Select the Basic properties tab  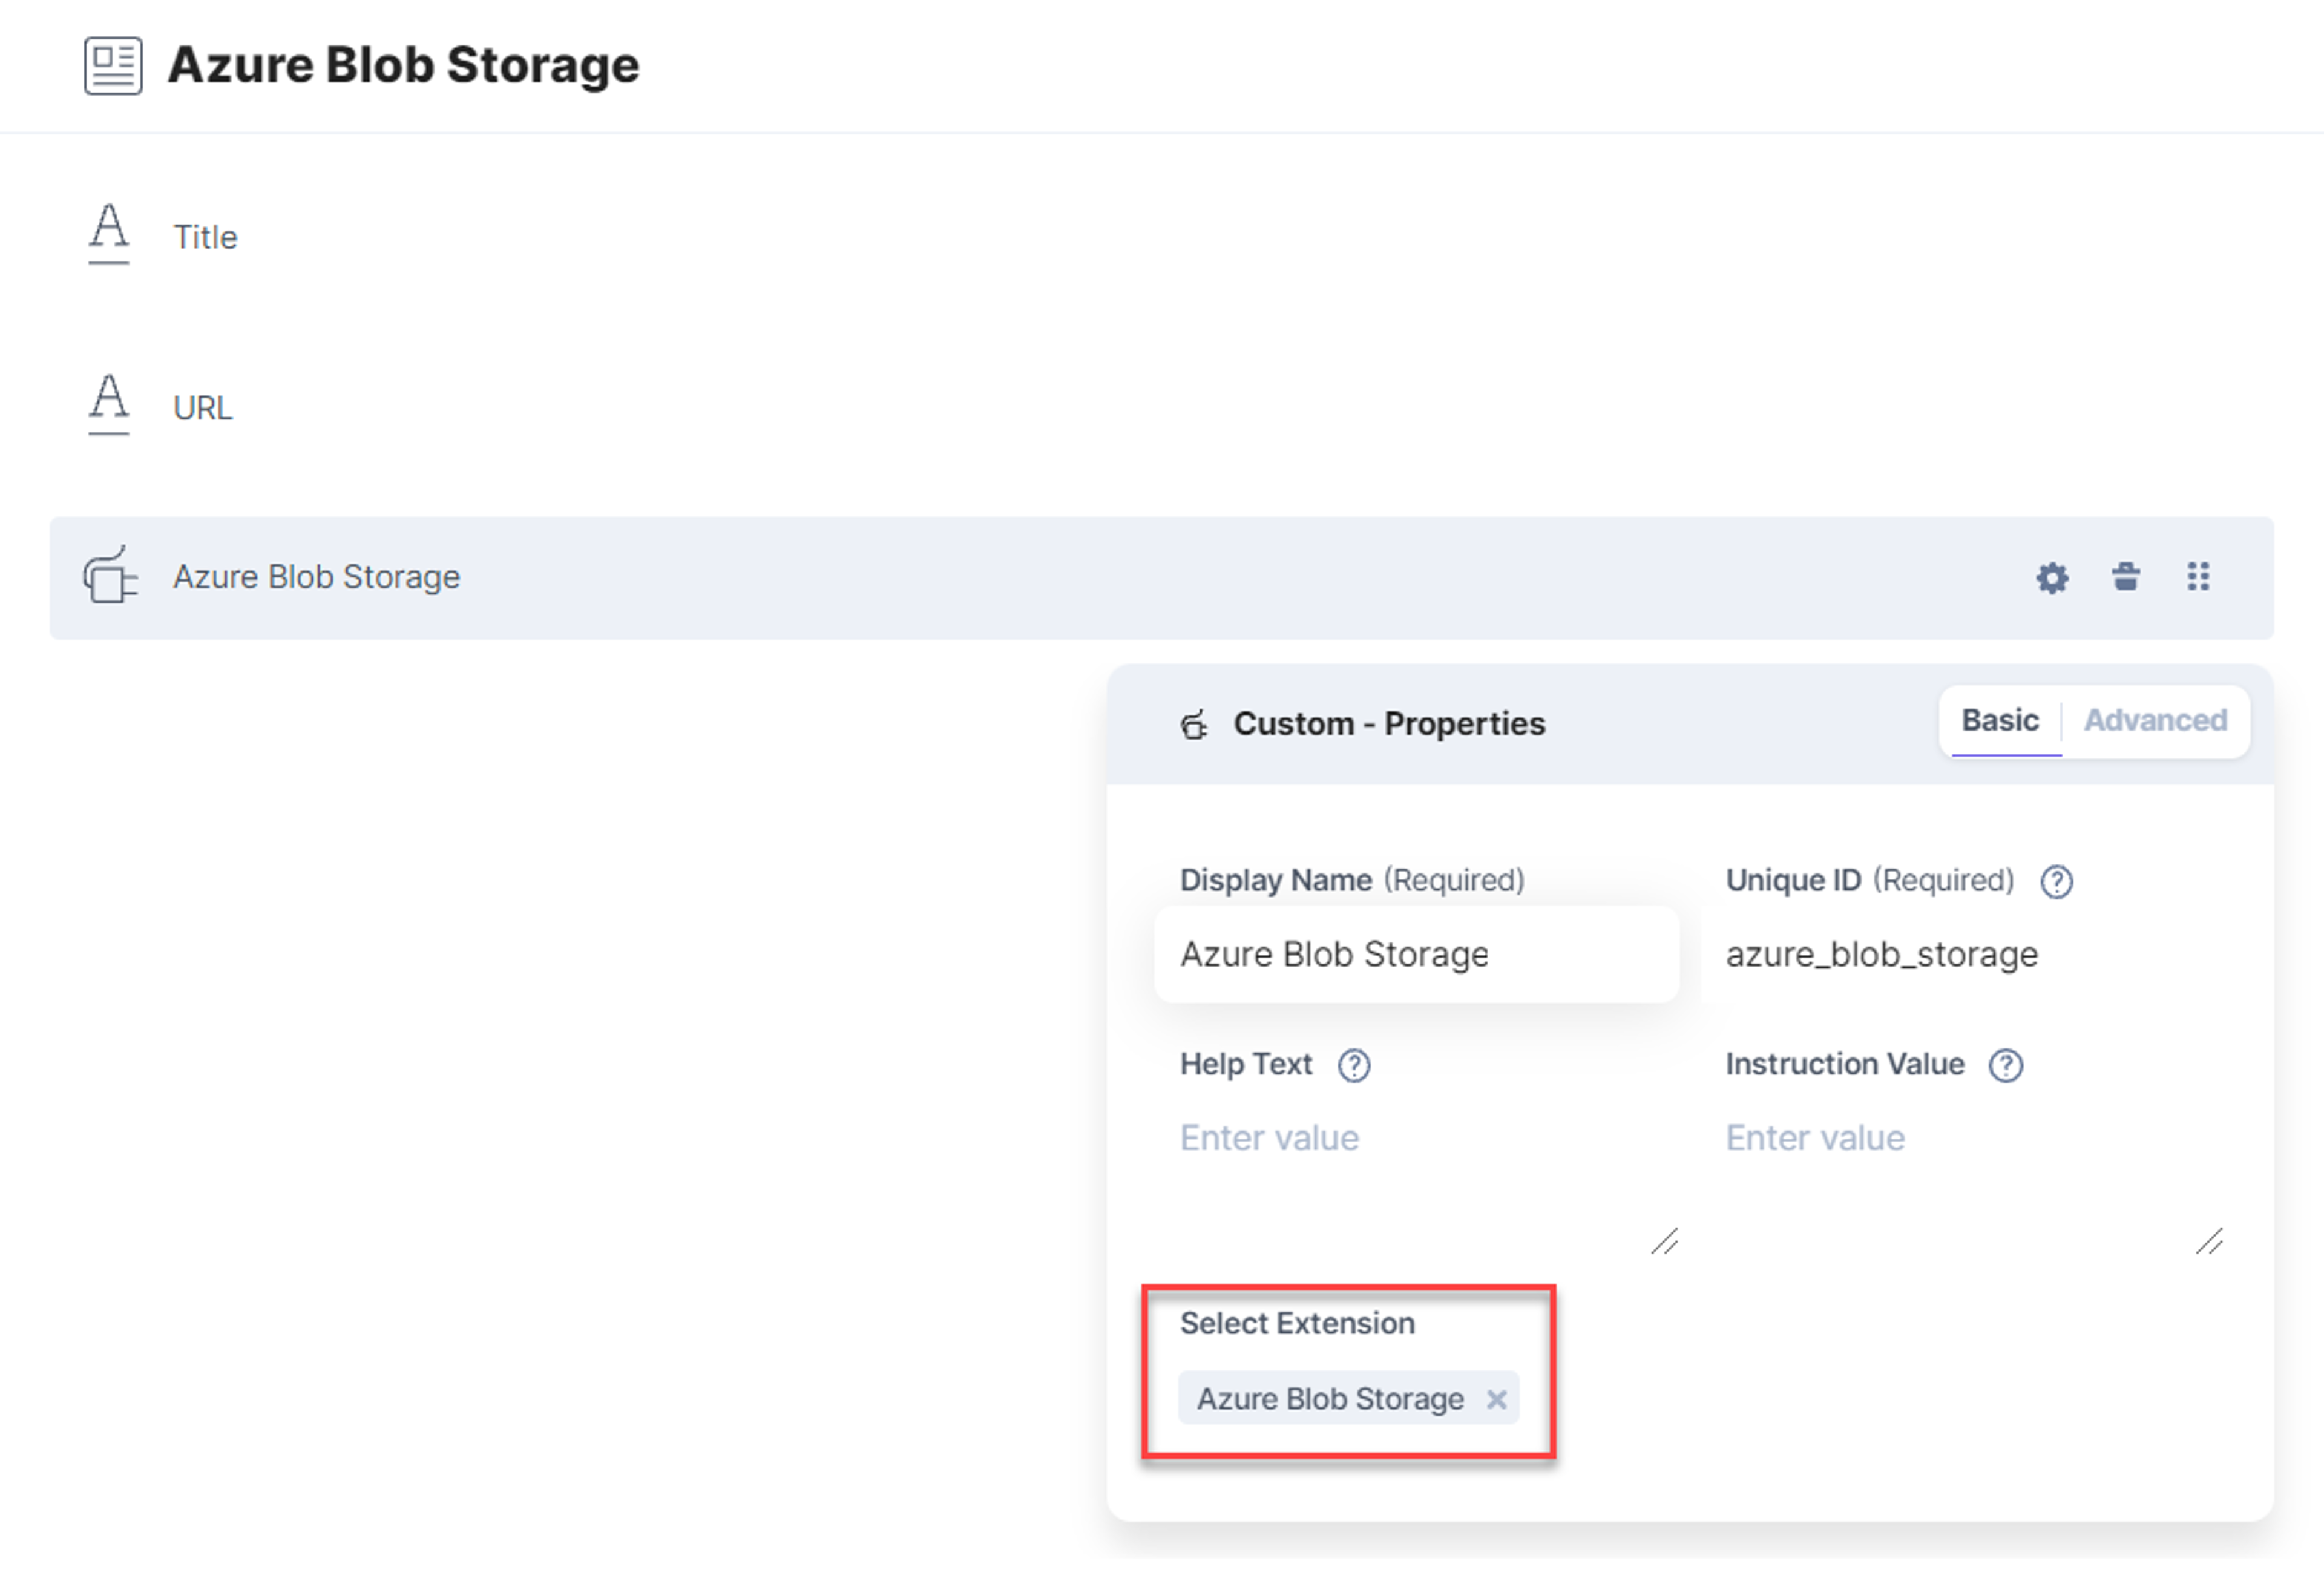coord(2000,721)
